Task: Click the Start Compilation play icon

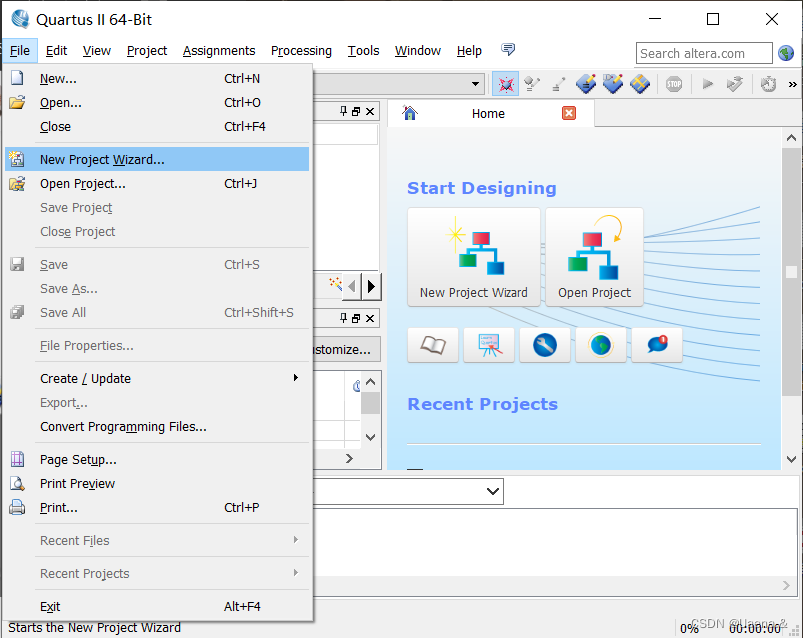Action: click(x=708, y=84)
